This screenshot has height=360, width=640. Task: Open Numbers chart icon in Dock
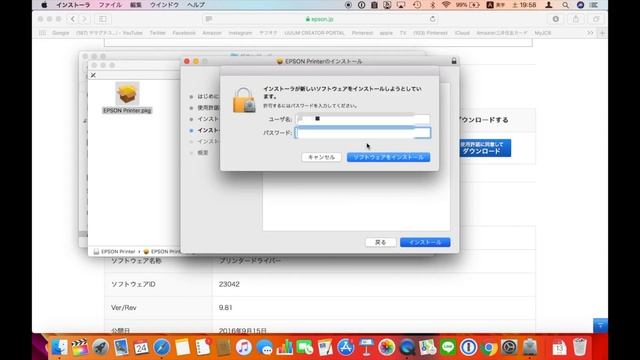click(284, 347)
